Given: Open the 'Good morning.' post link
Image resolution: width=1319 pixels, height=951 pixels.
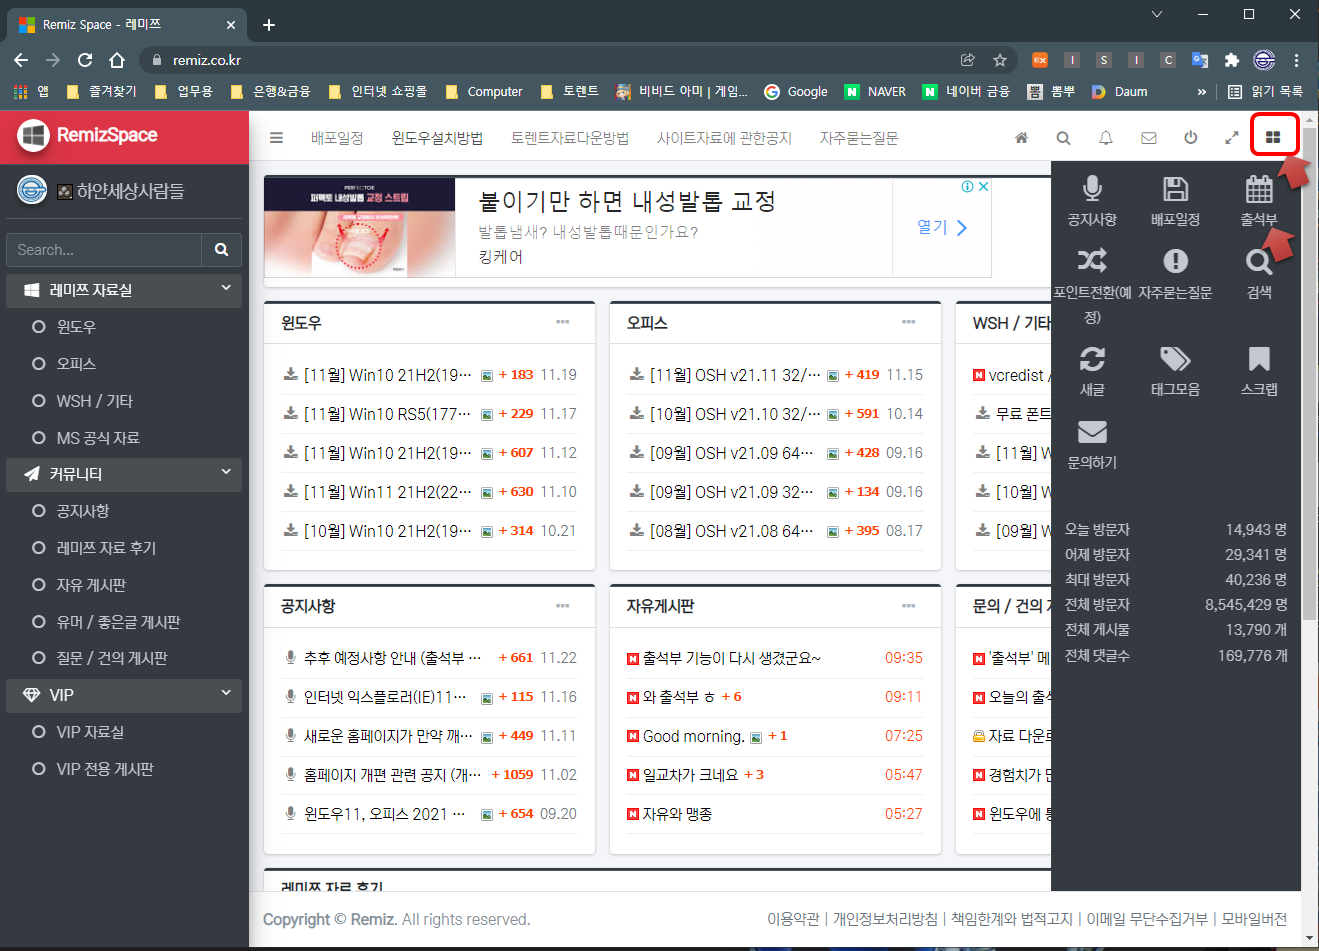Looking at the screenshot, I should coord(693,736).
